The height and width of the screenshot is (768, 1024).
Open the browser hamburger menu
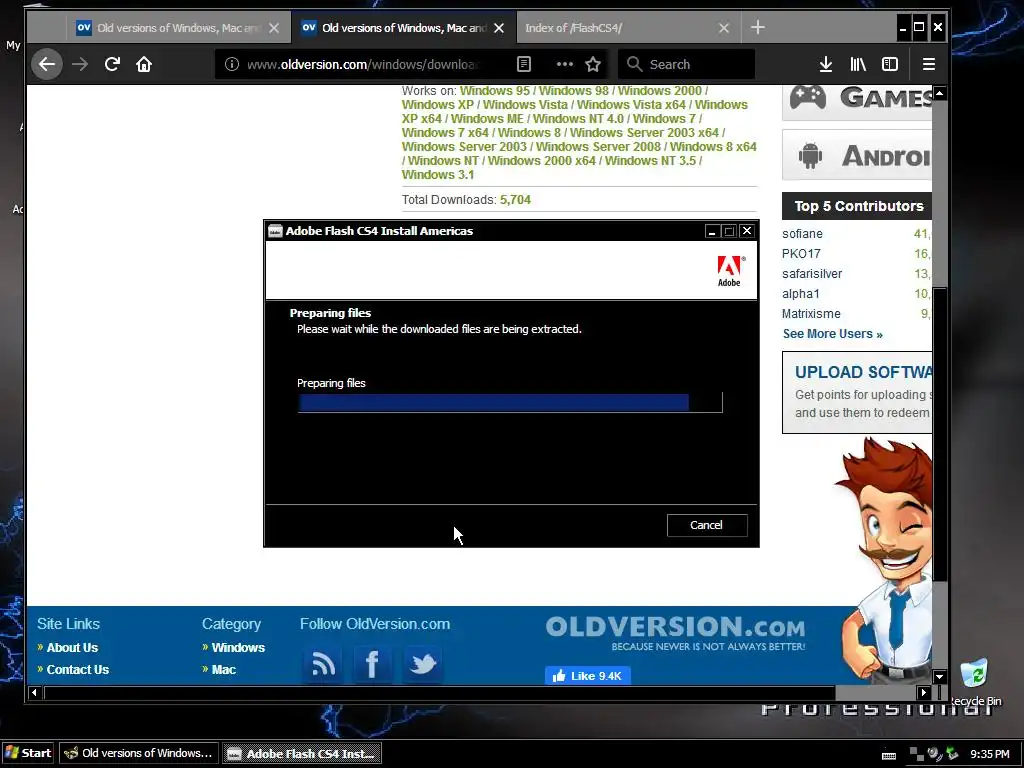point(929,64)
